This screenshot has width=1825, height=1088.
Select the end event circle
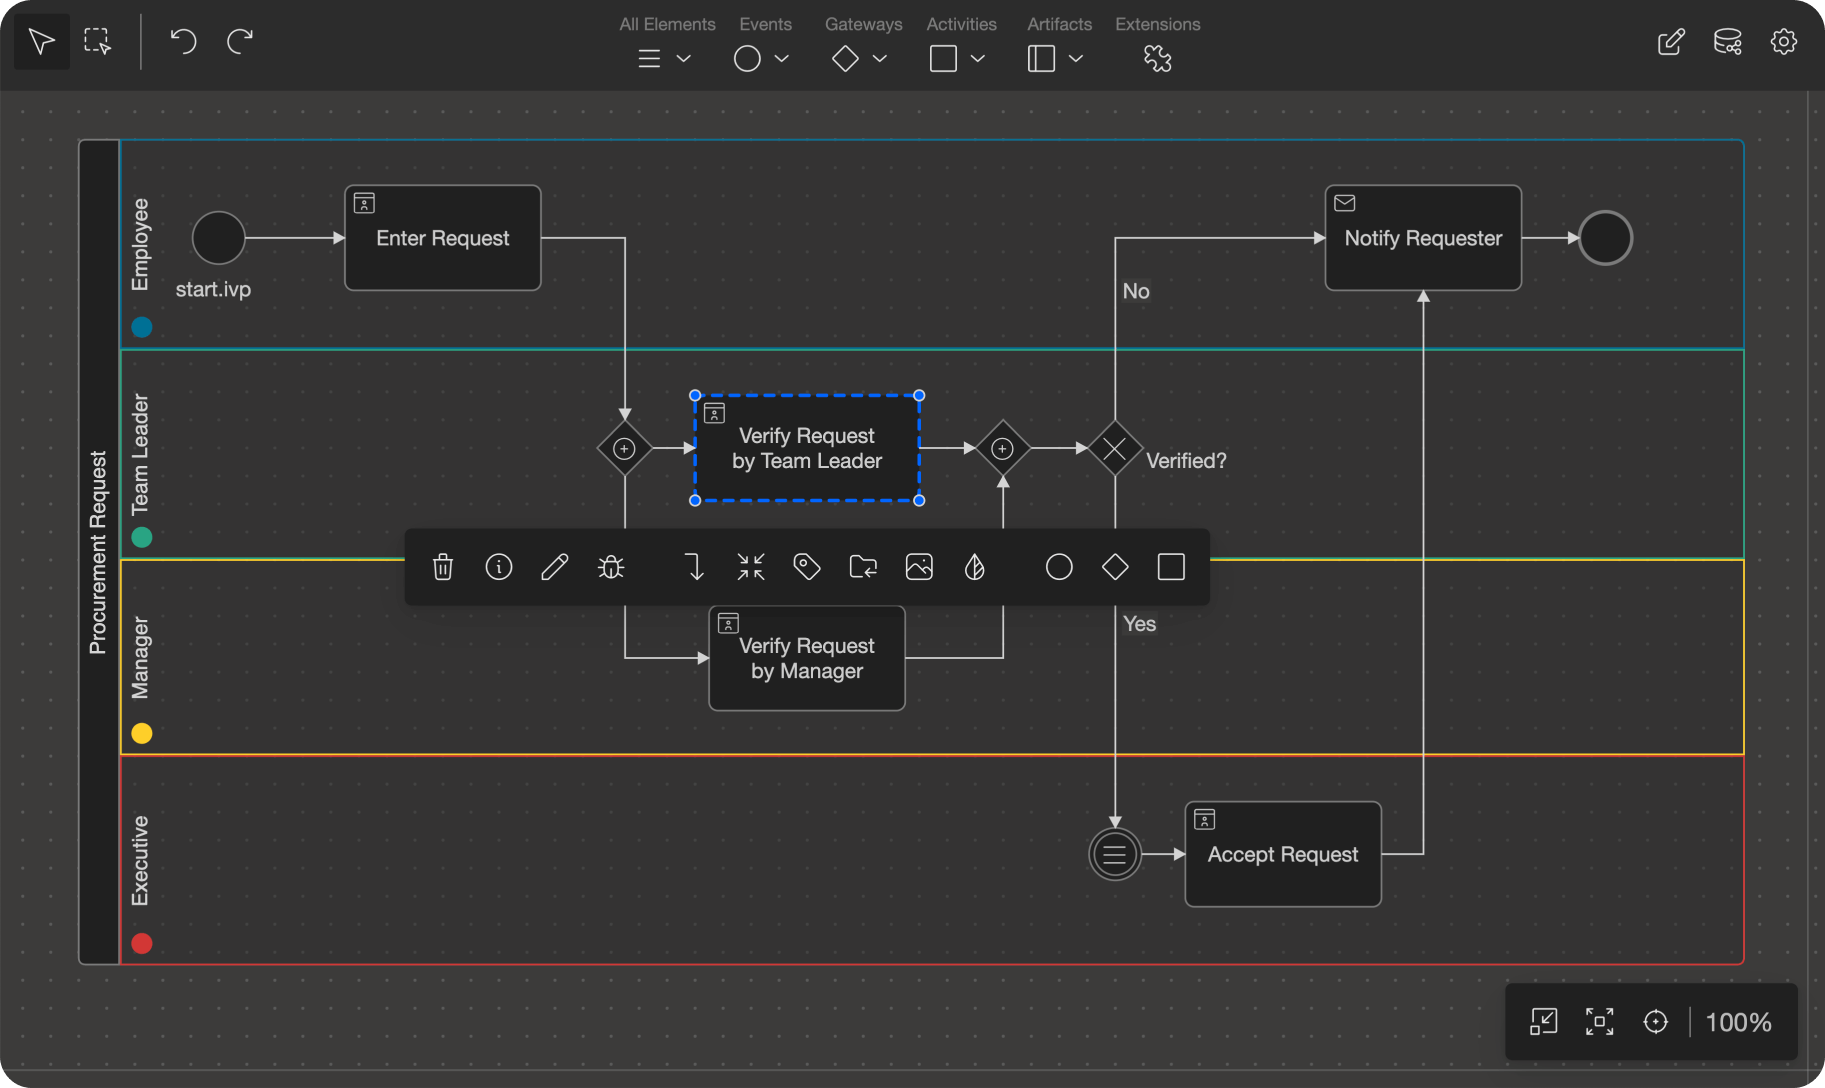coord(1605,238)
